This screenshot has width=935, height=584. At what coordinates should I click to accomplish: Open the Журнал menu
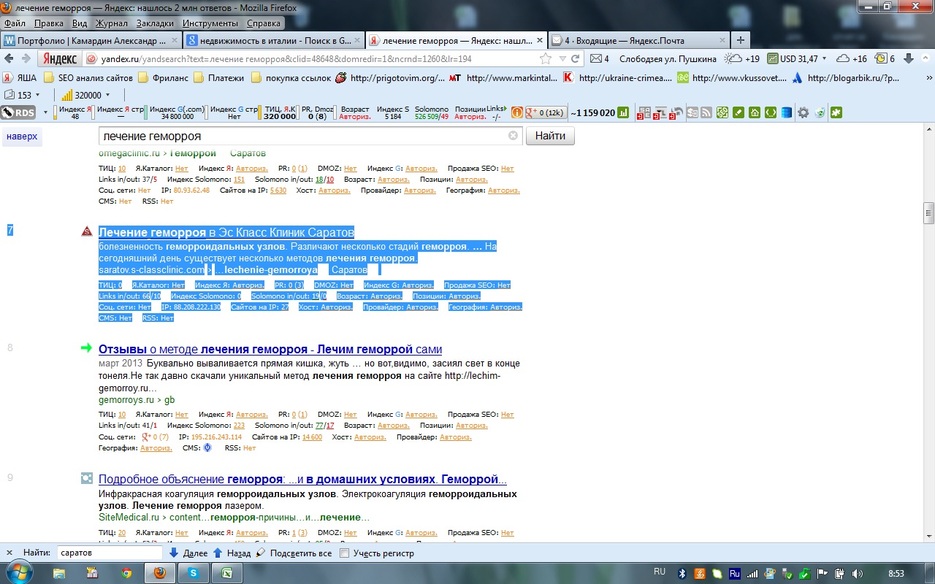(112, 23)
